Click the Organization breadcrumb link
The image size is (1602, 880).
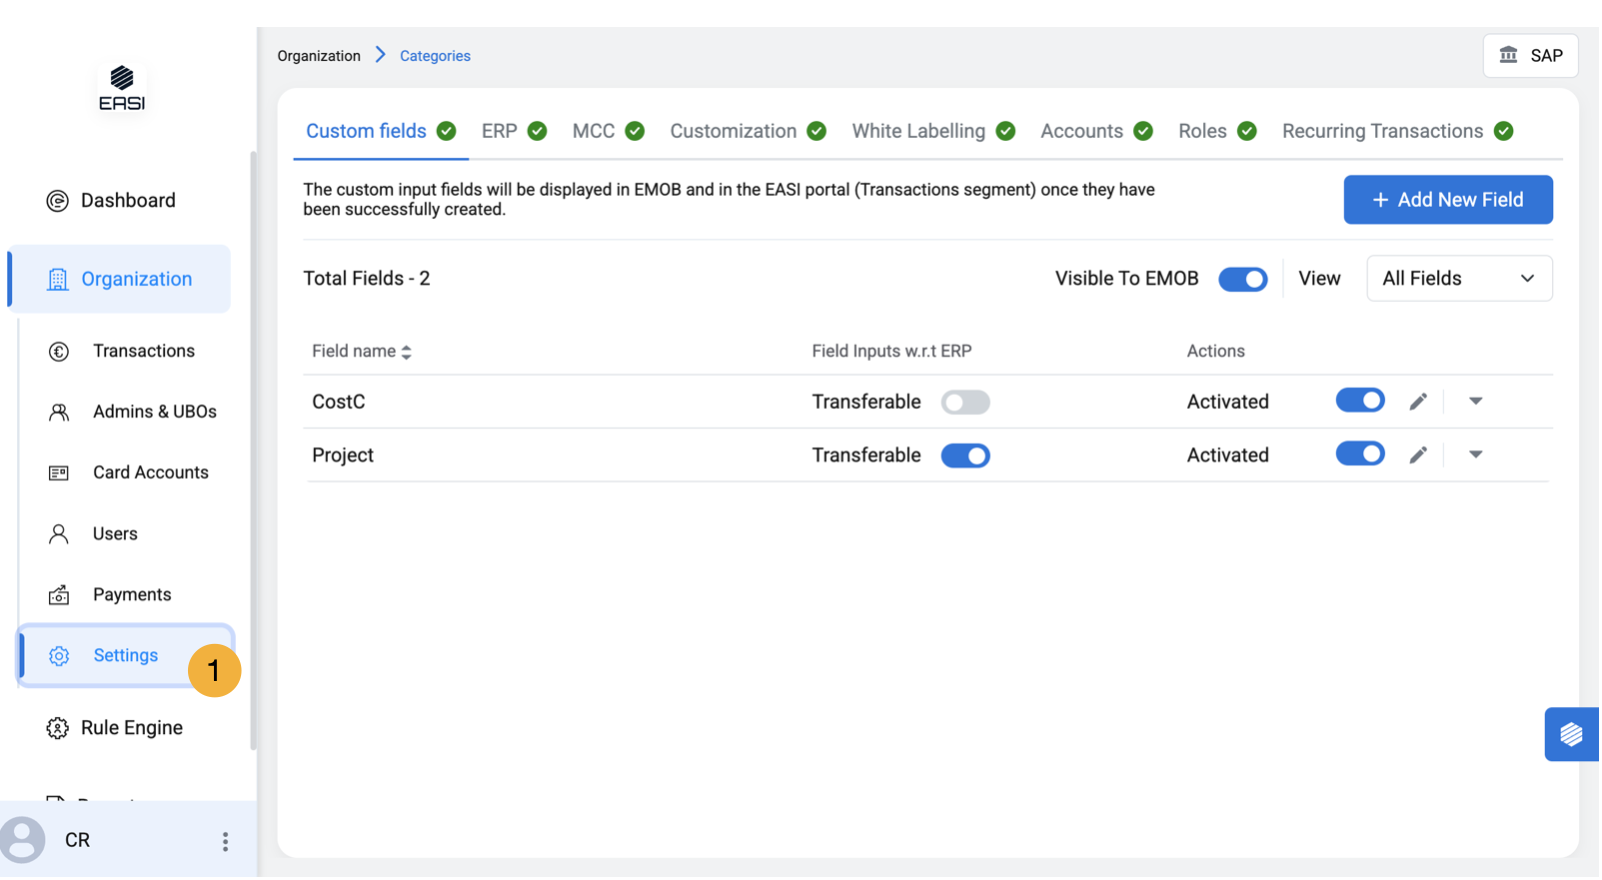(x=319, y=56)
